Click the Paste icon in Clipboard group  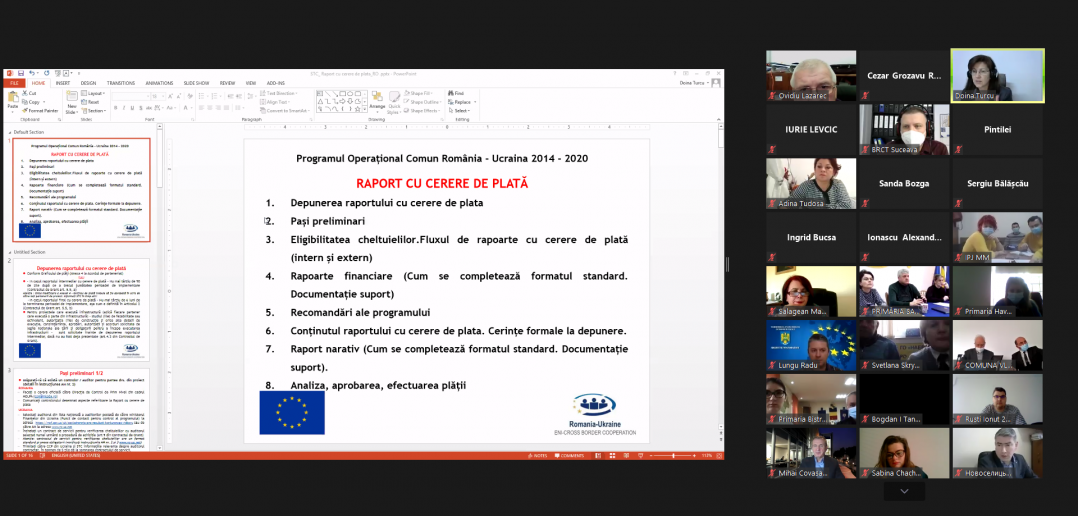13,99
